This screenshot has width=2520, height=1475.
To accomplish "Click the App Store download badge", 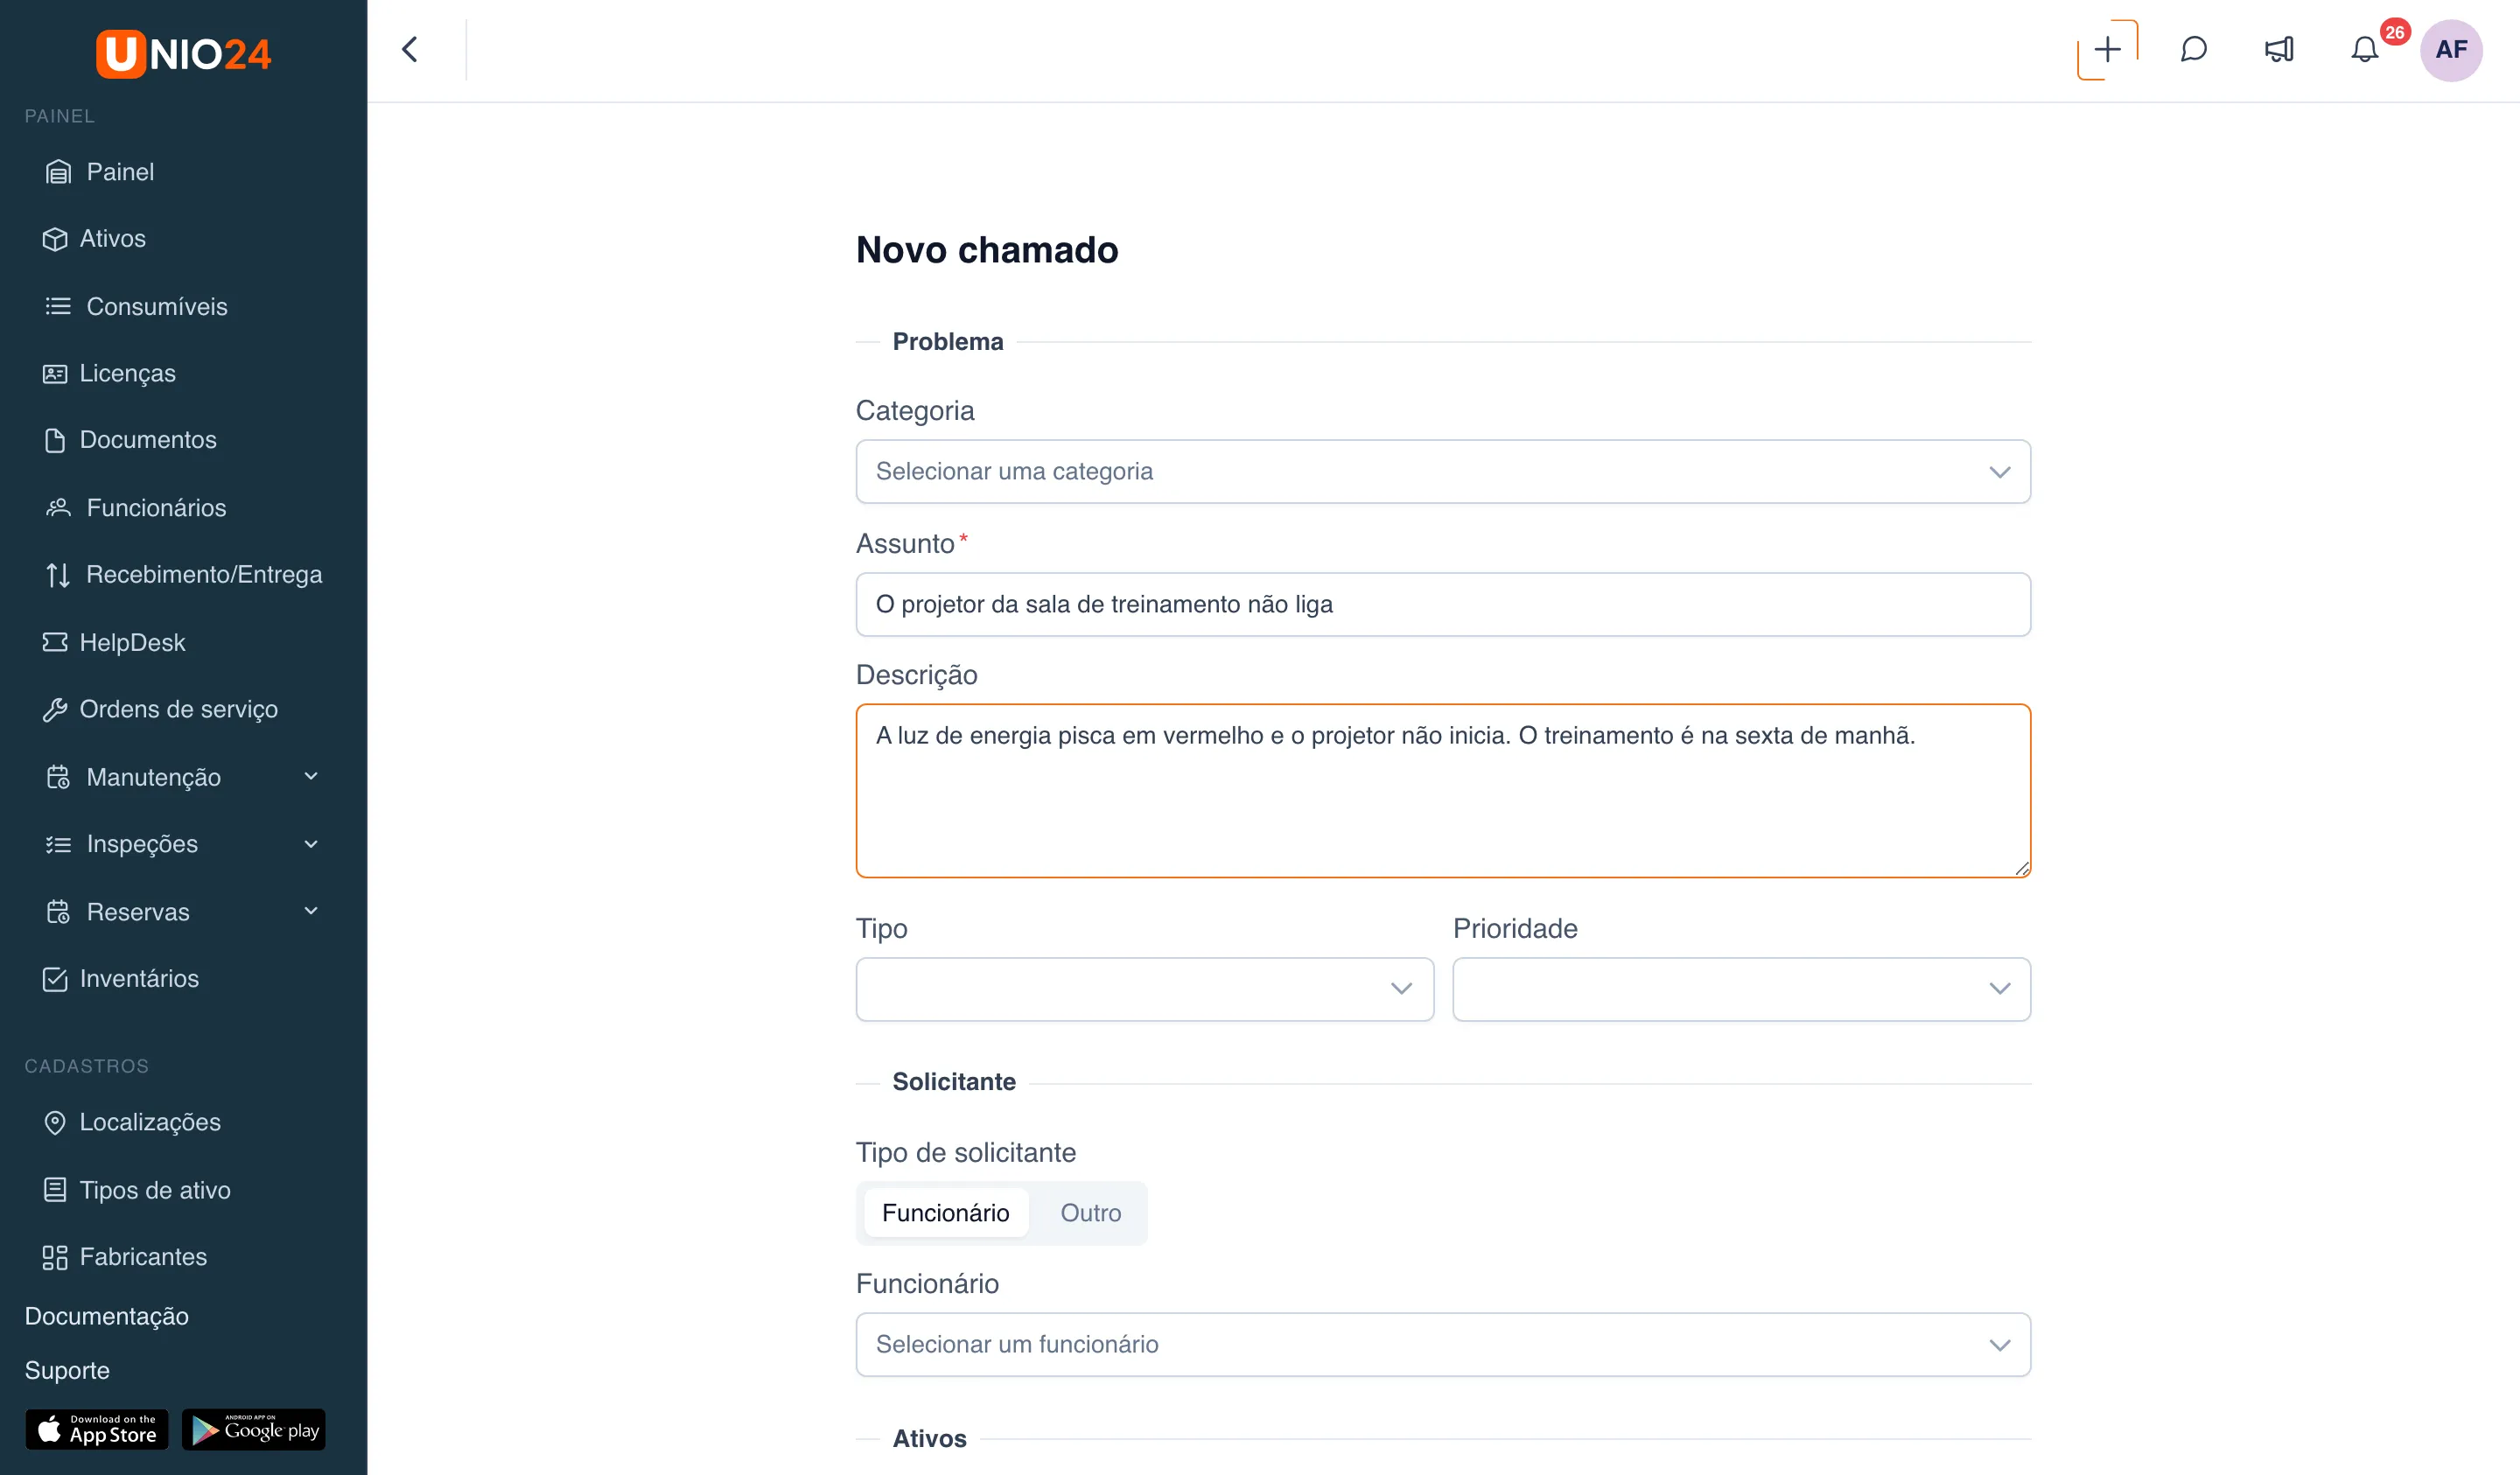I will click(97, 1430).
